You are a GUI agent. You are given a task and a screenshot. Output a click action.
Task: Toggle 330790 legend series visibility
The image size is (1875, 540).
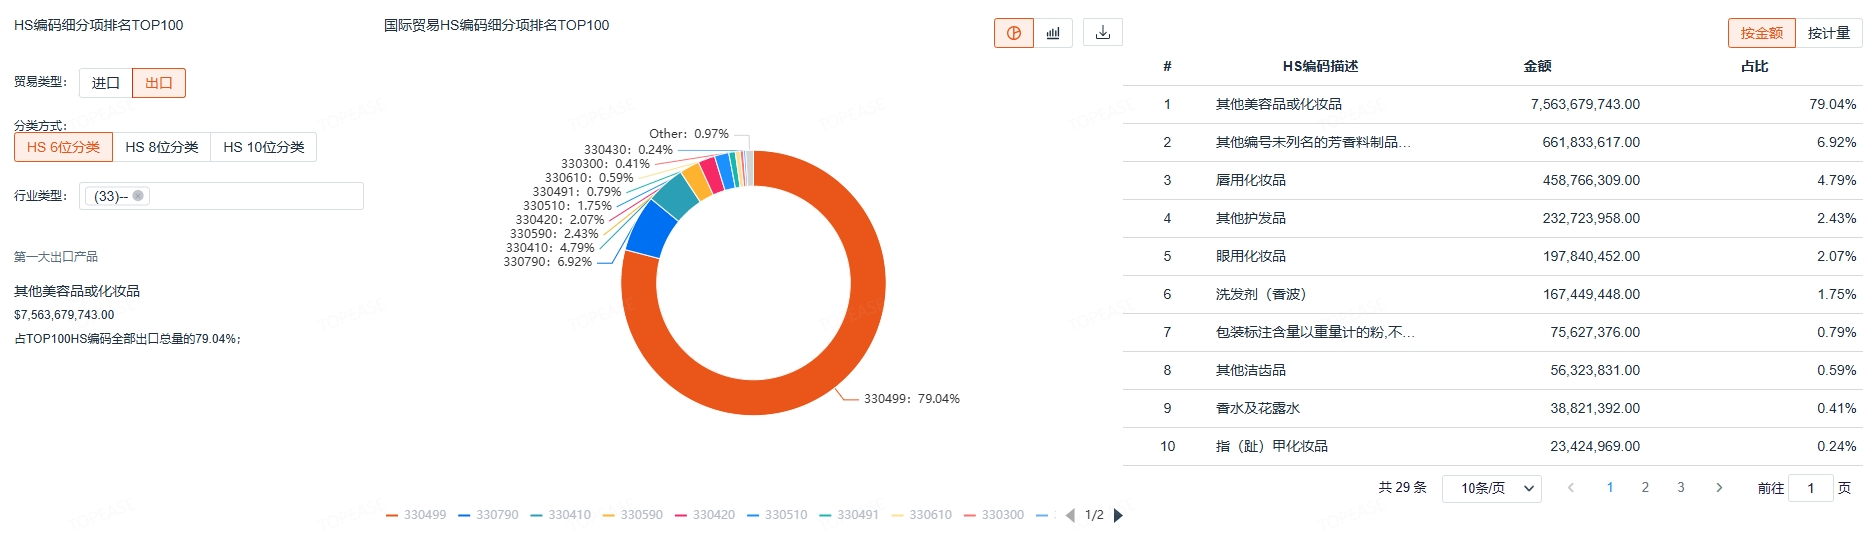pyautogui.click(x=488, y=515)
